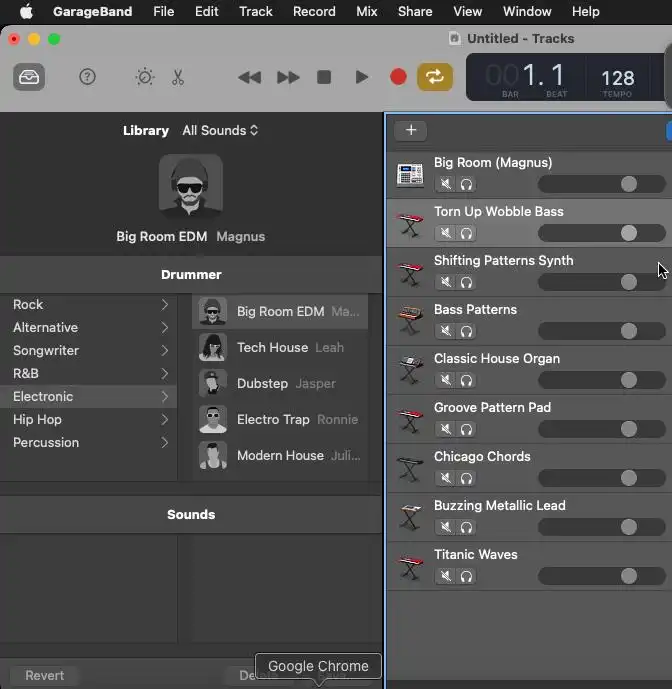Viewport: 672px width, 689px height.
Task: Solo the Groove Pattern Pad track
Action: pos(466,429)
